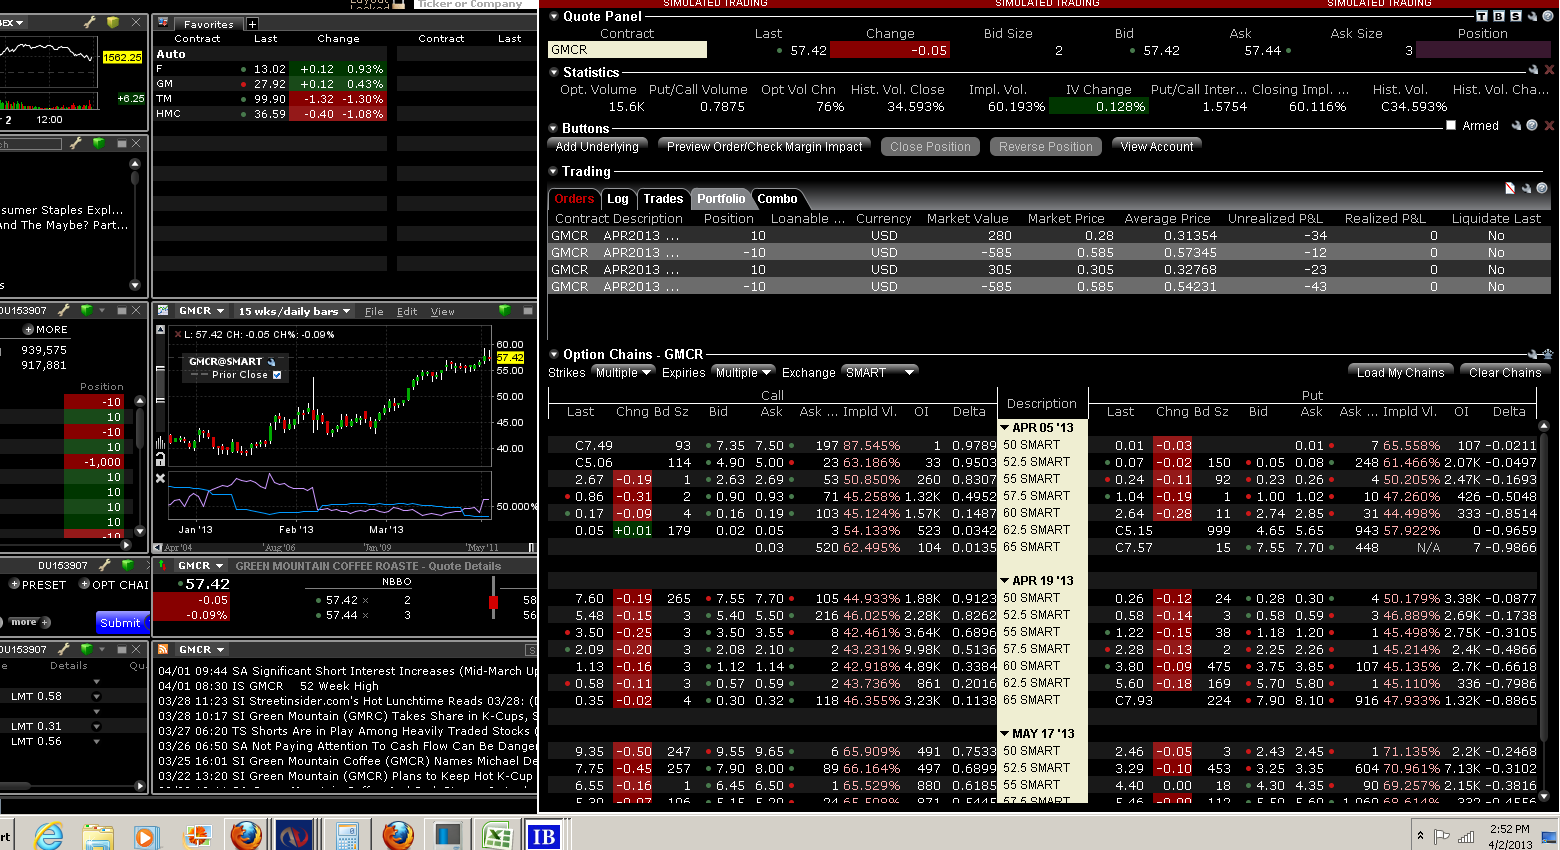Click the S icon in Quote Panel header
The image size is (1560, 850).
click(x=1516, y=16)
